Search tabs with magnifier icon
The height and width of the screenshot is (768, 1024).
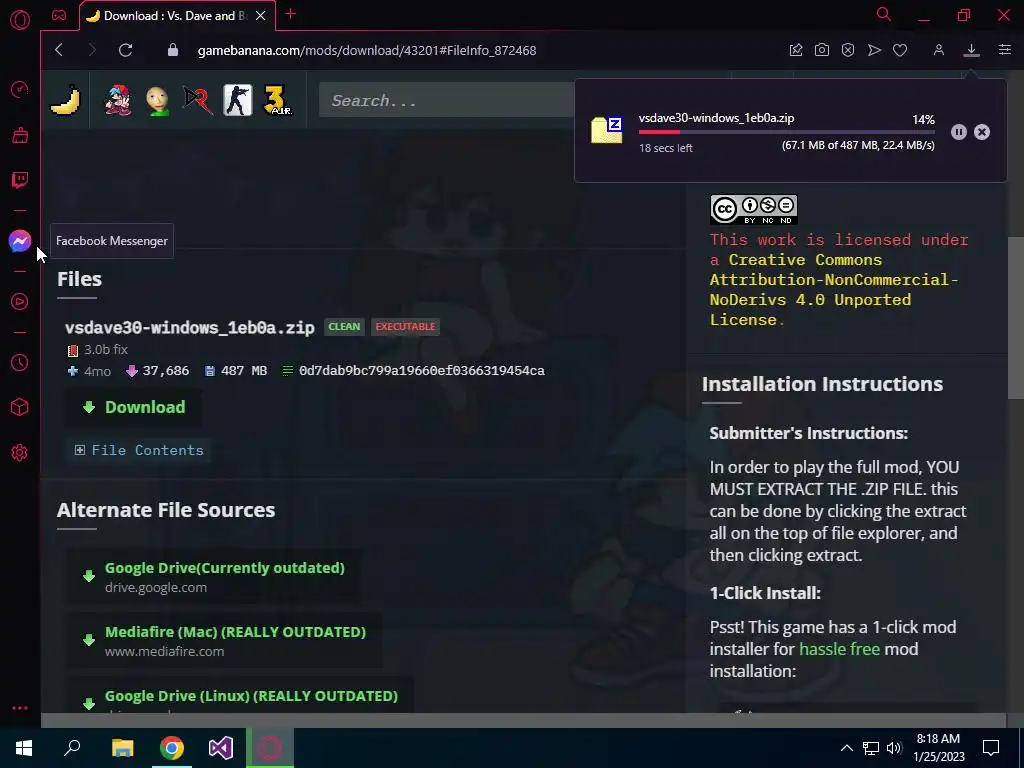click(x=884, y=14)
